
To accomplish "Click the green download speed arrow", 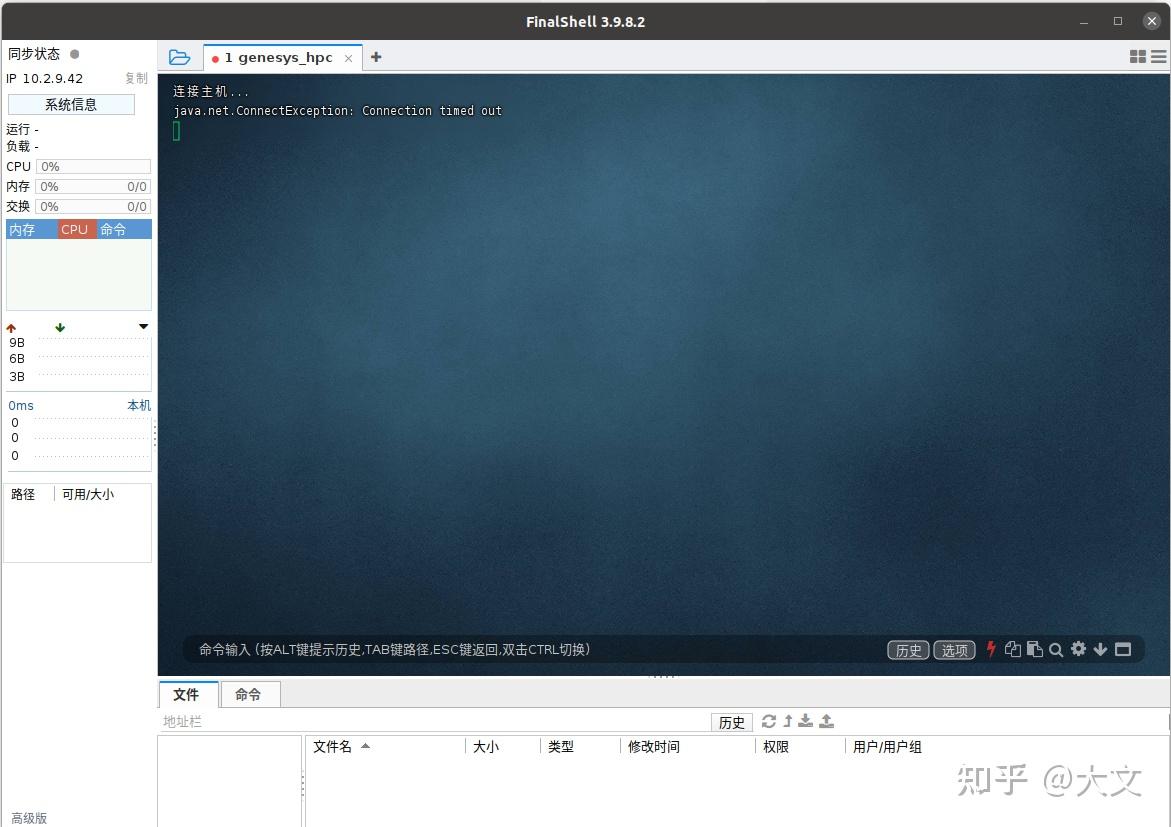I will [x=60, y=328].
